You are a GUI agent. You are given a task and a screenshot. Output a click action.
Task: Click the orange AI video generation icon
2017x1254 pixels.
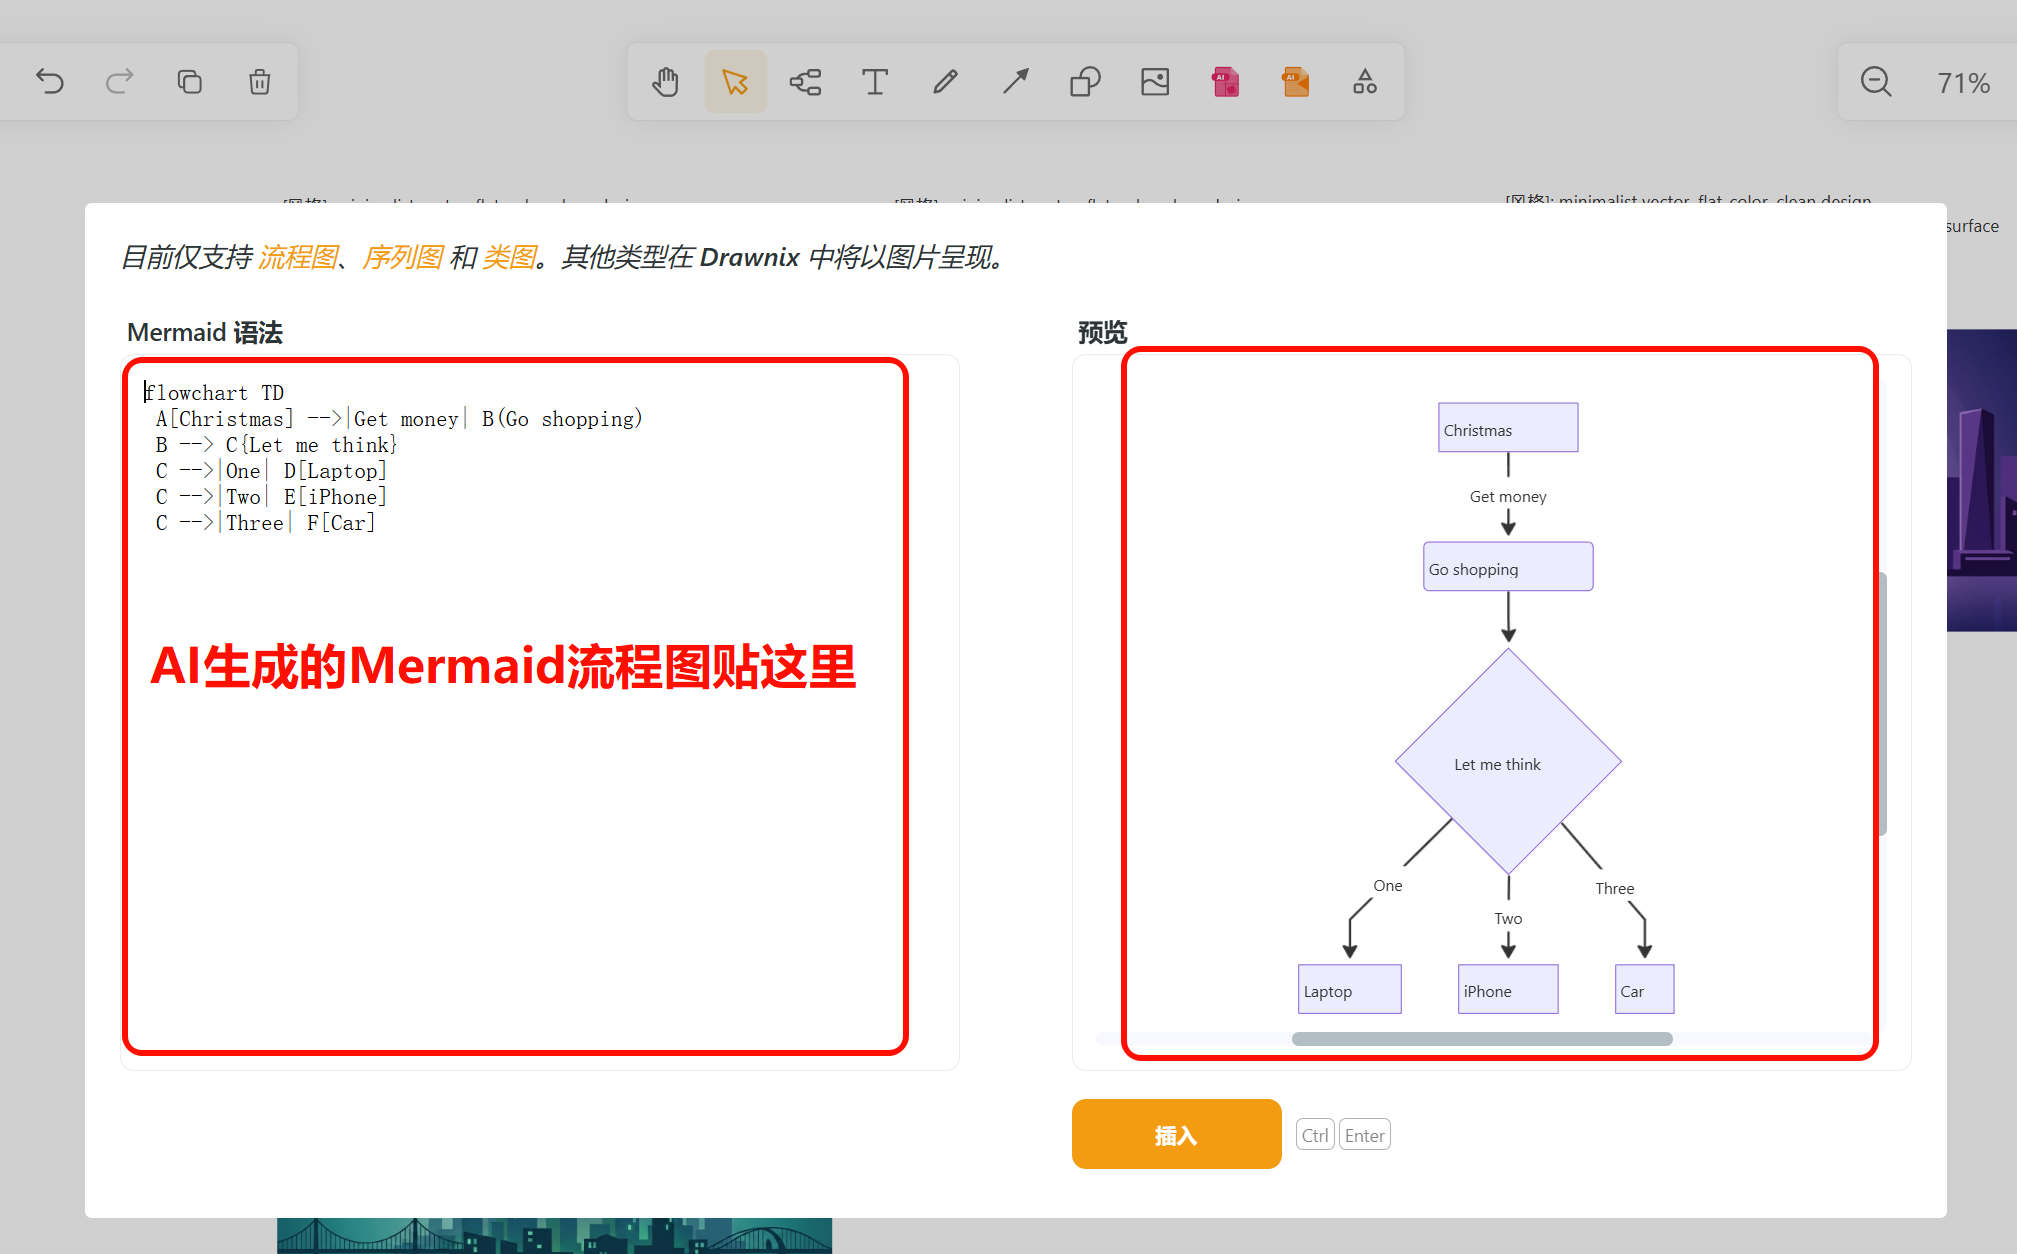(x=1296, y=81)
